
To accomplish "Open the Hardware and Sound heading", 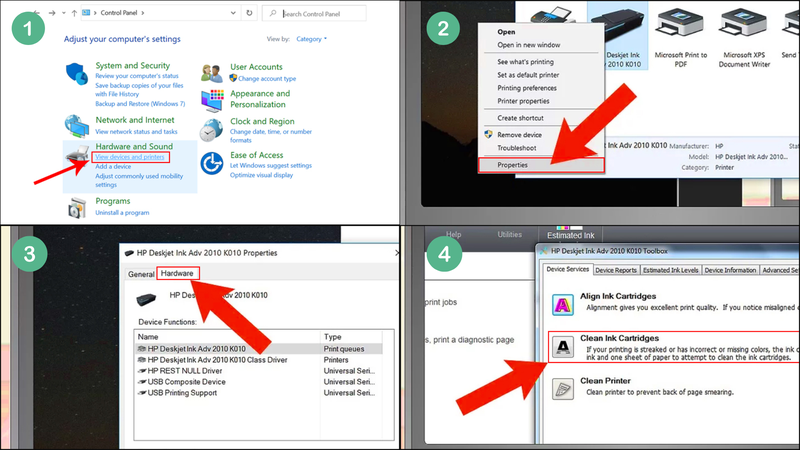I will (134, 146).
